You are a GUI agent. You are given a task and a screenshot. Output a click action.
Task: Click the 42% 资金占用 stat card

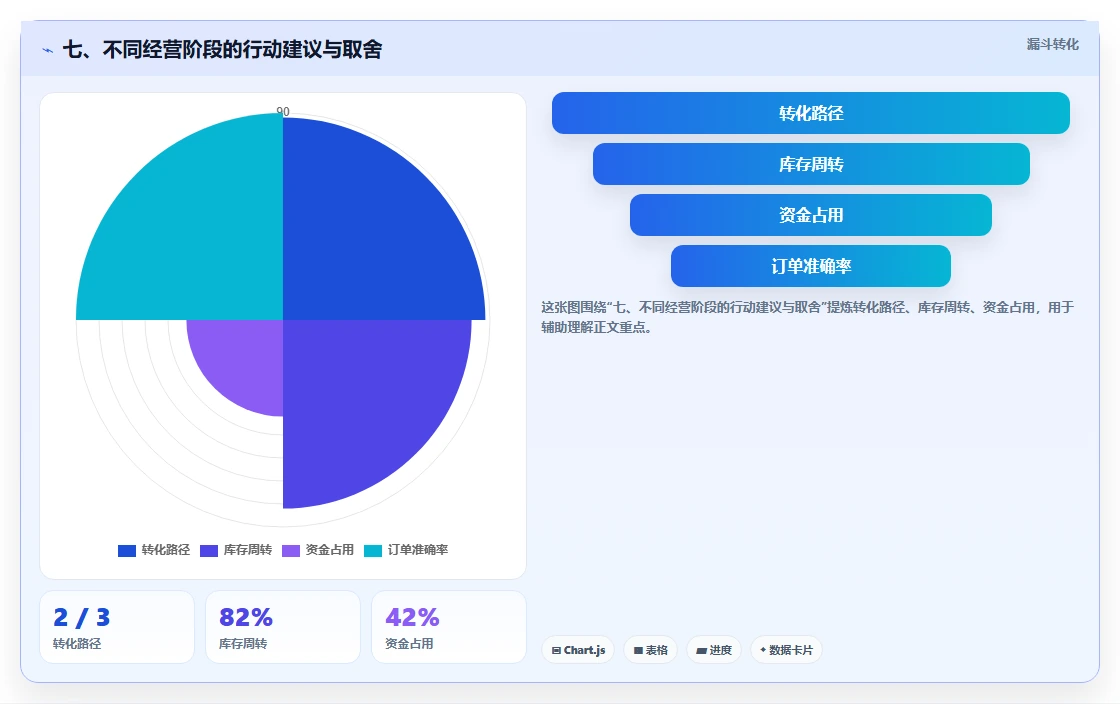449,627
